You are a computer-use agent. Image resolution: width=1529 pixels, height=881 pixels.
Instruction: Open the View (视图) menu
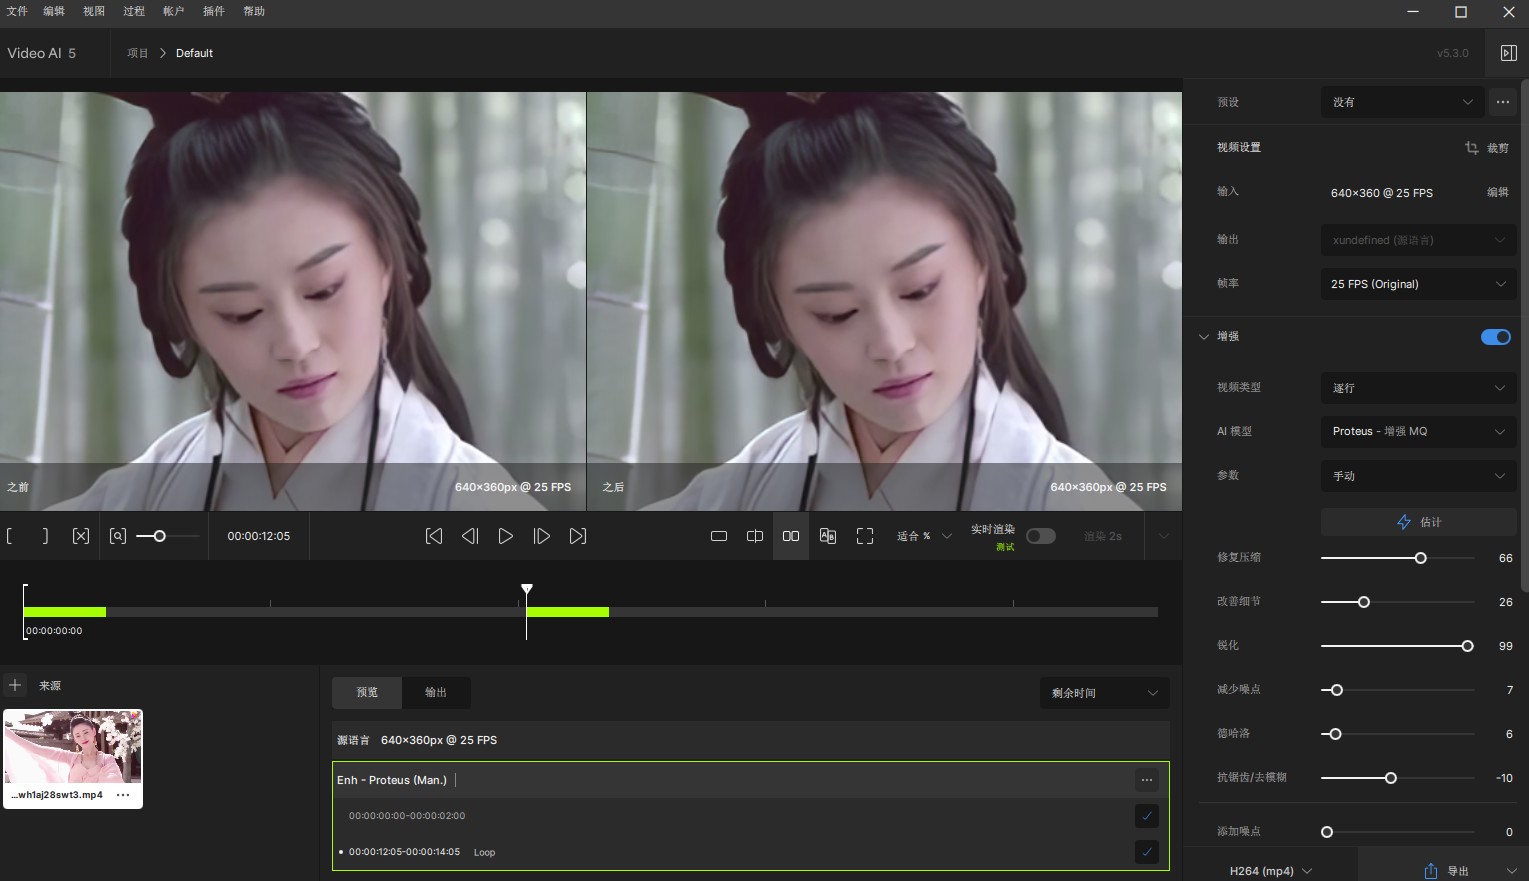[94, 11]
